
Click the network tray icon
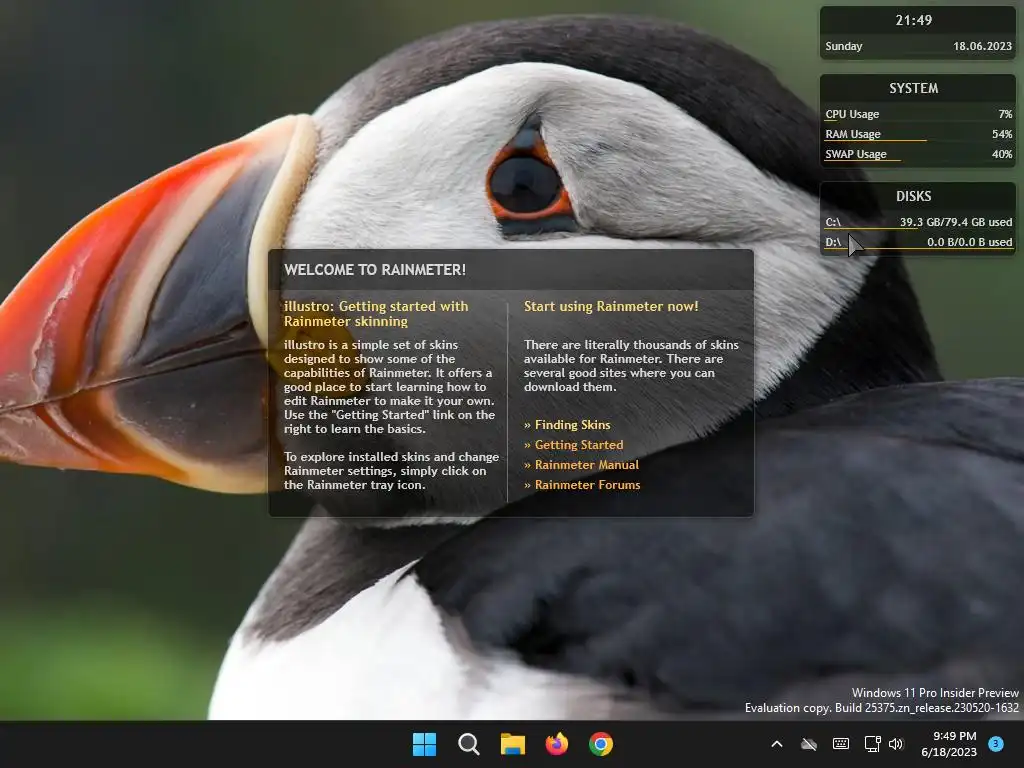coord(872,744)
